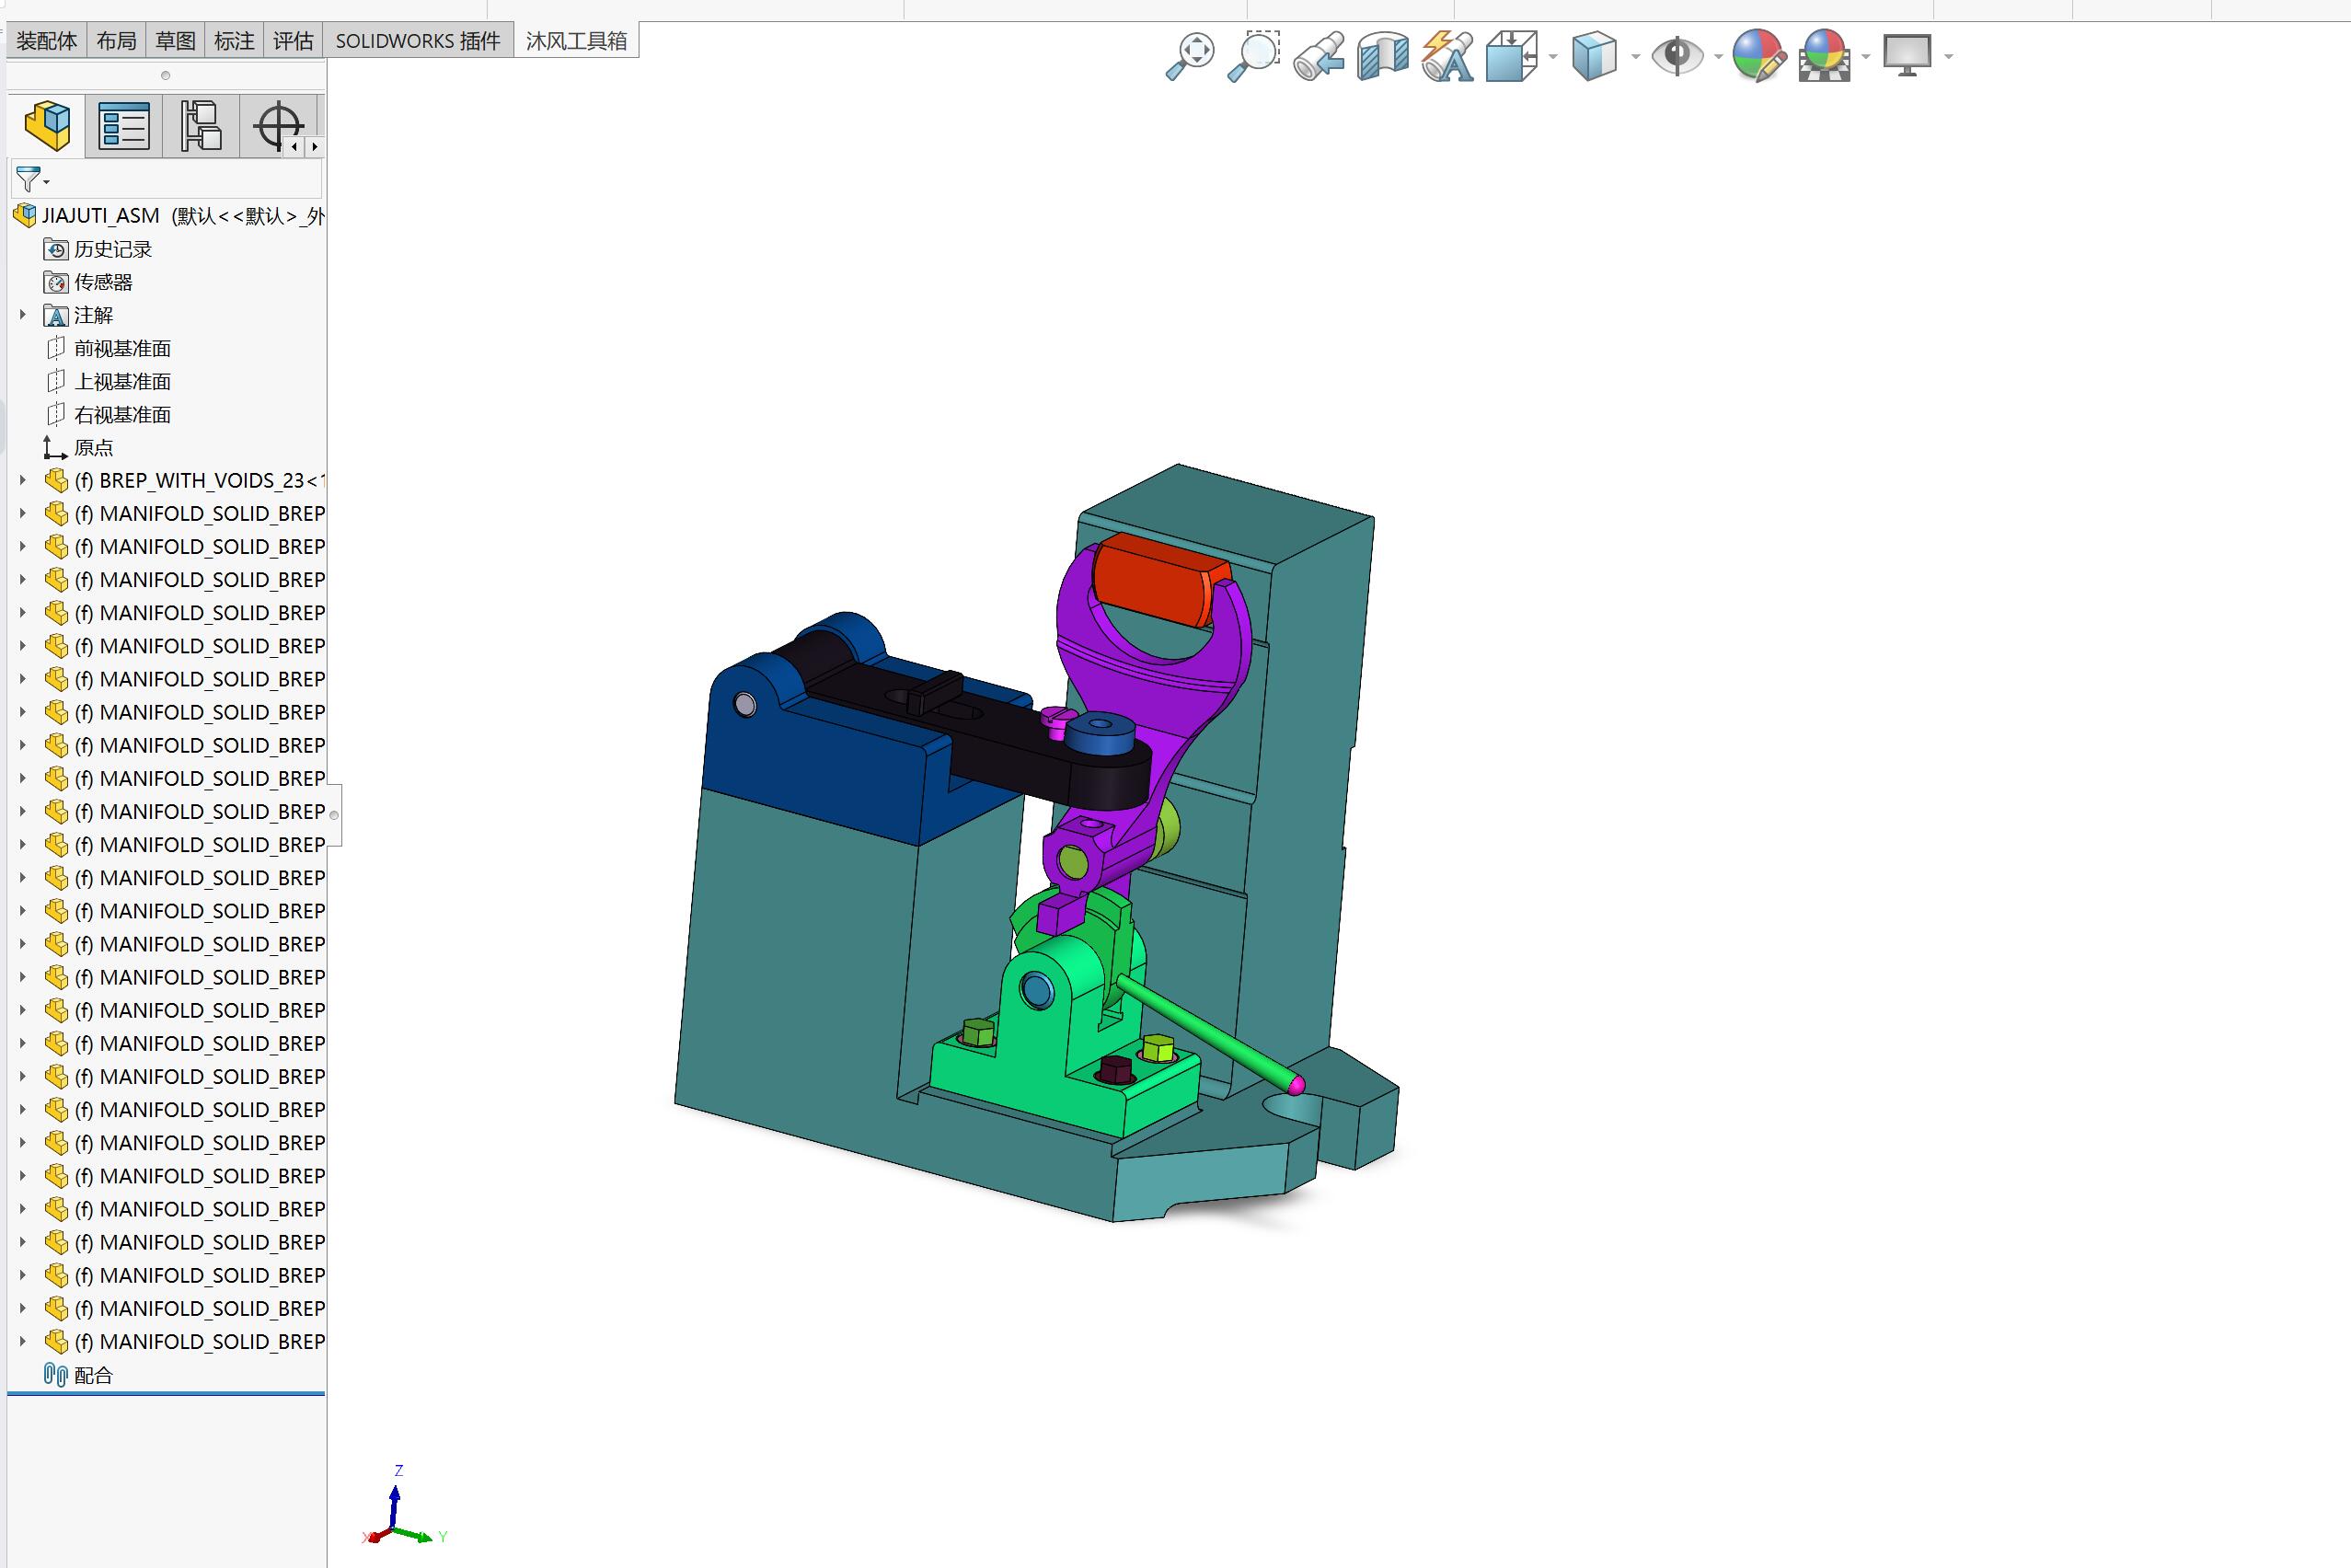Select the 配合 mates folder
This screenshot has height=1568, width=2351.
point(79,1375)
